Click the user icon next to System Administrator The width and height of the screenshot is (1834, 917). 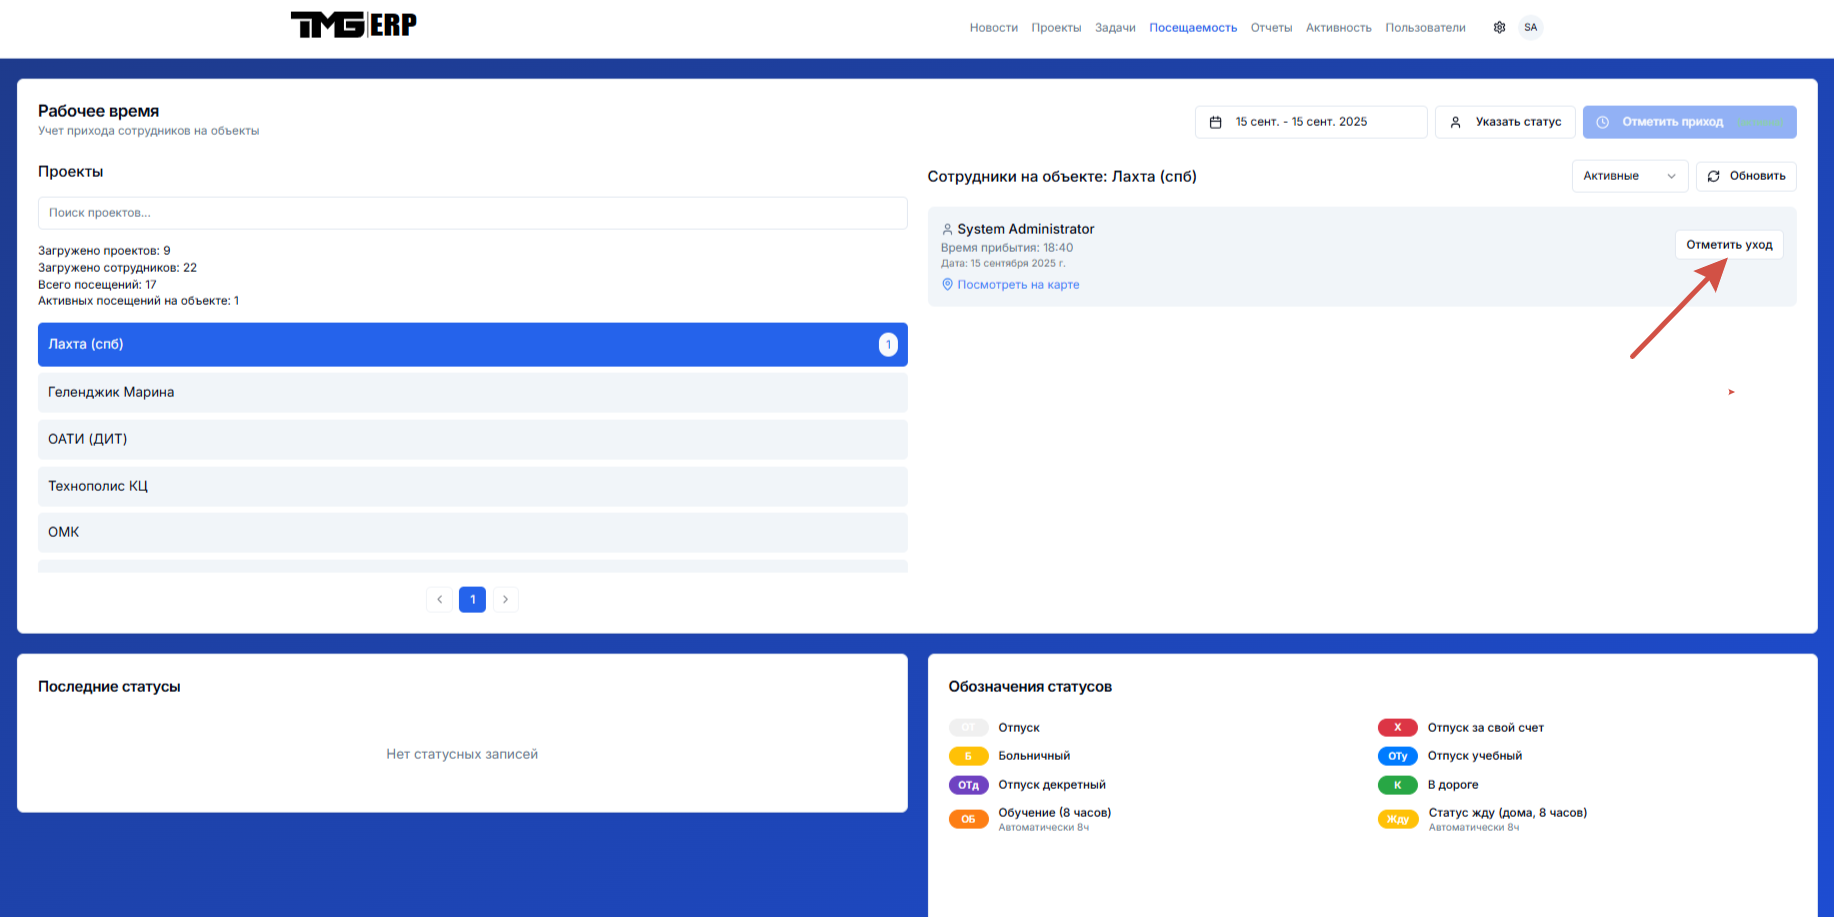[946, 229]
